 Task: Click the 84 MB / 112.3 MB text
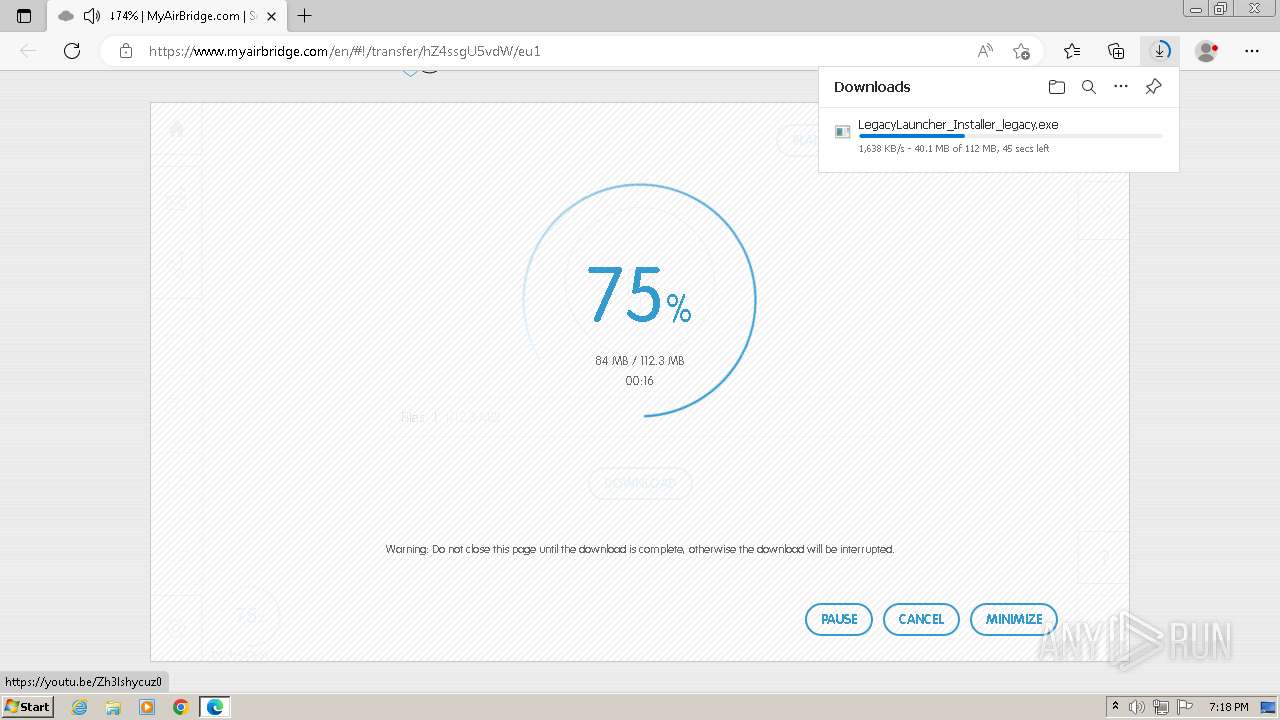pos(640,361)
